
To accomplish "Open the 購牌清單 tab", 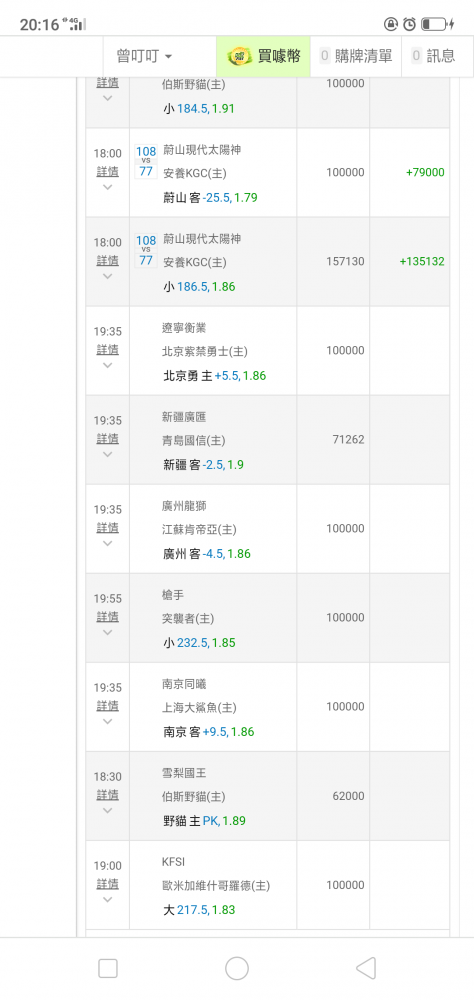I will click(356, 56).
